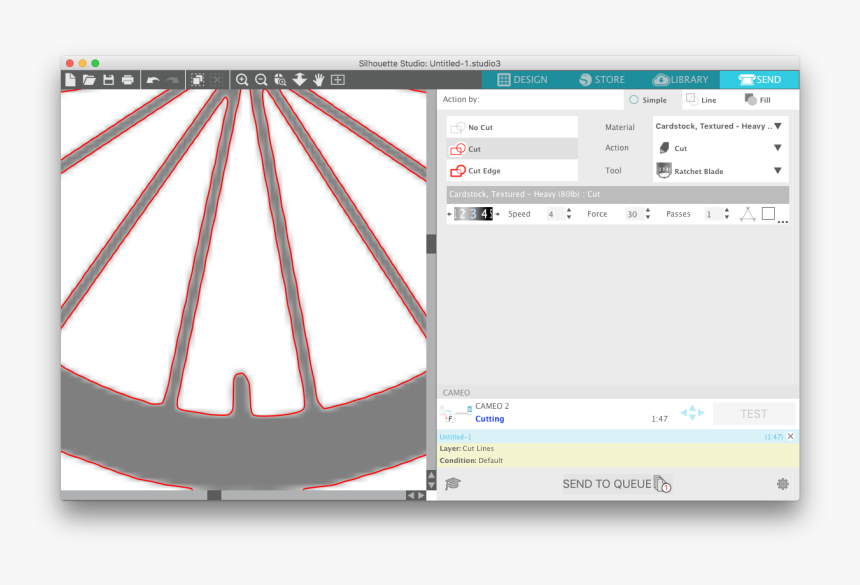Set action to No Cut
860x585 pixels.
tap(511, 126)
